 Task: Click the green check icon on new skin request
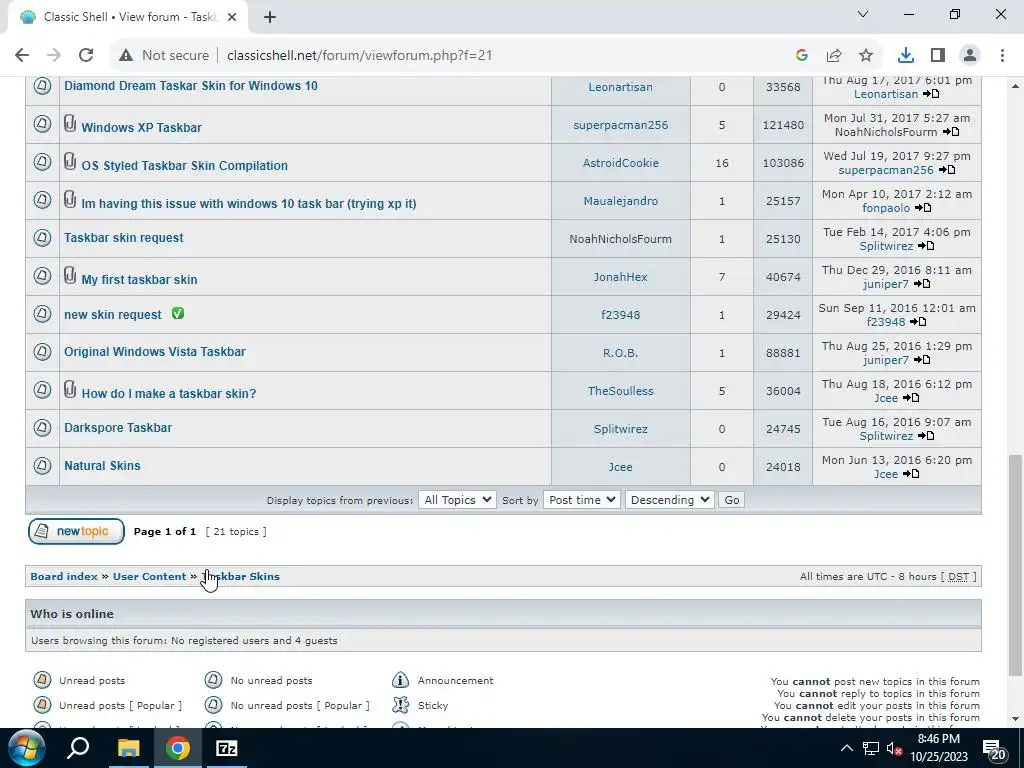pos(178,313)
